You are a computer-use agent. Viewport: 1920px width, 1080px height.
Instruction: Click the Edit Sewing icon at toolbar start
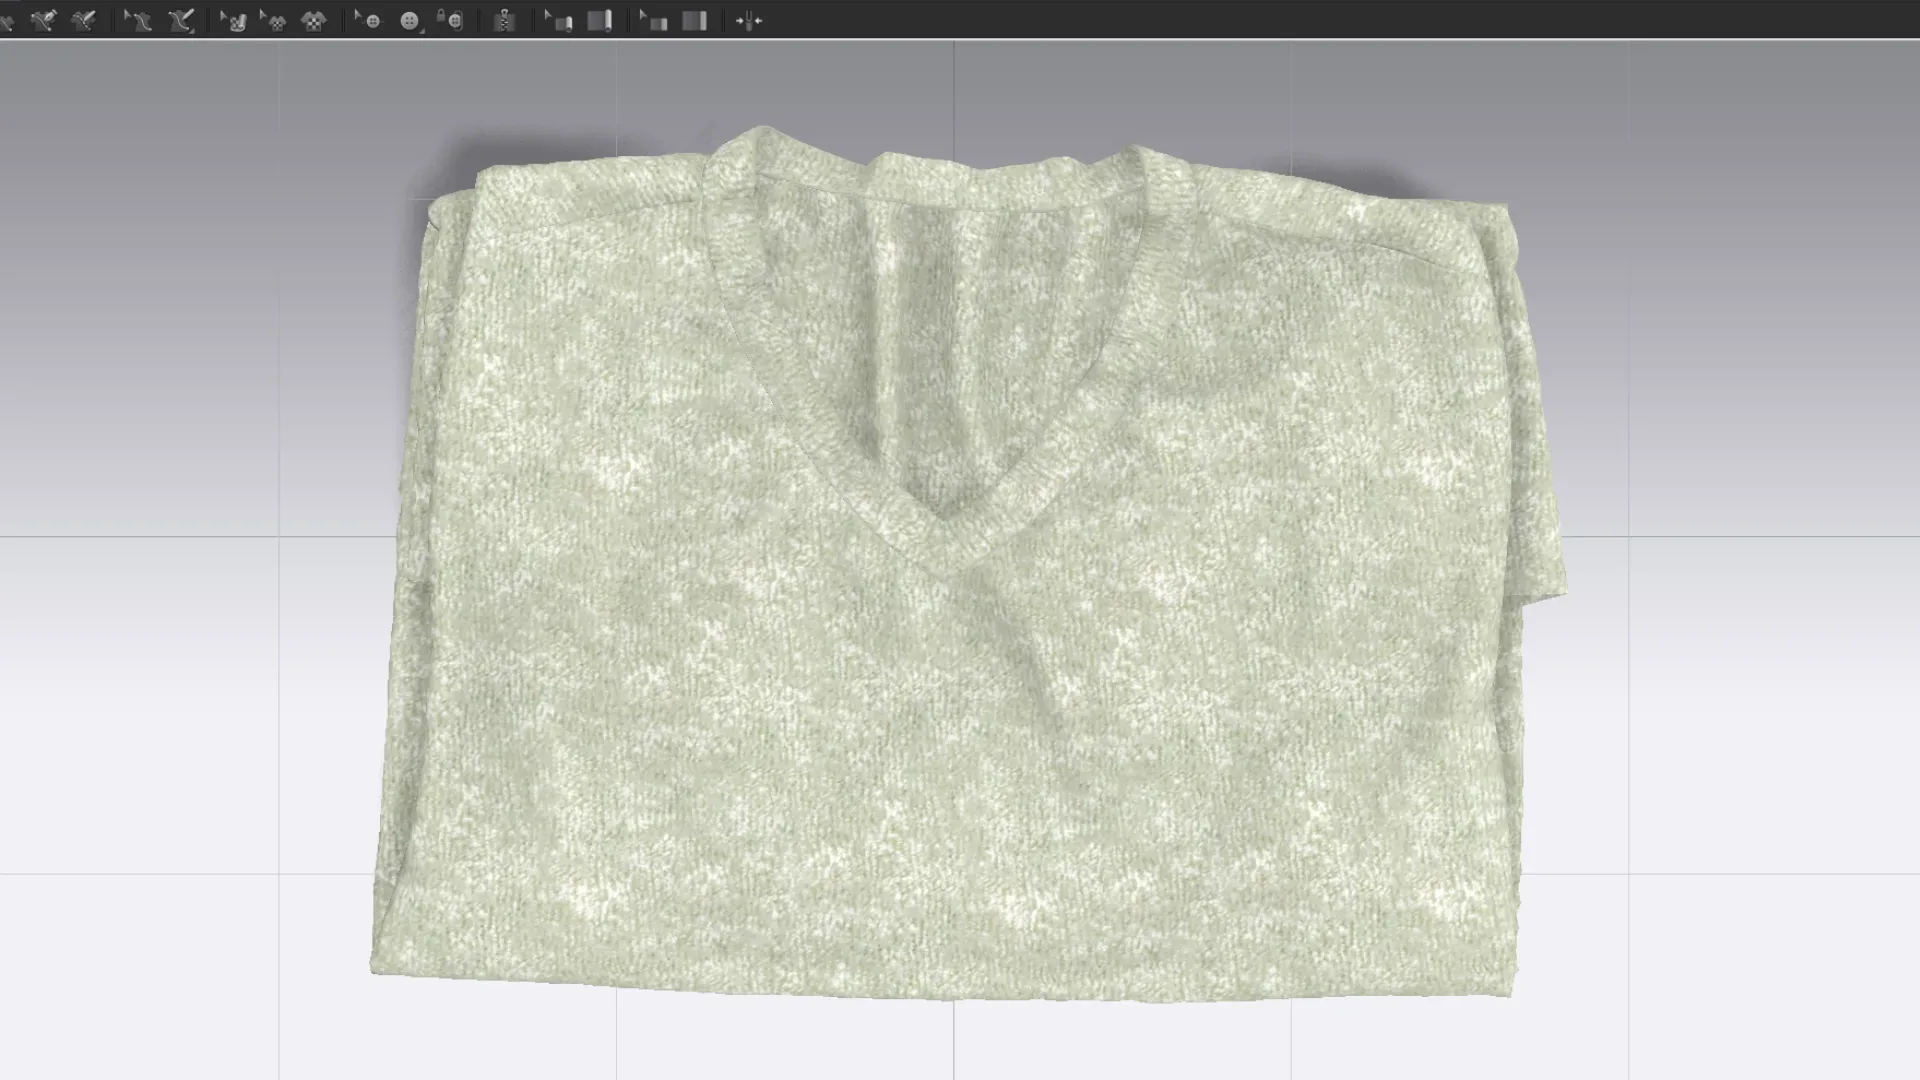8,20
